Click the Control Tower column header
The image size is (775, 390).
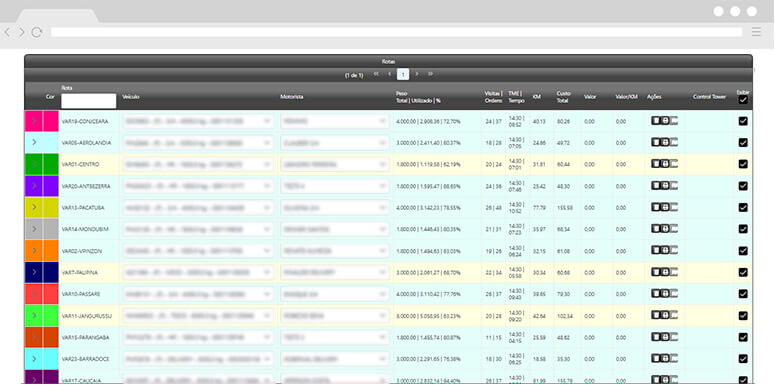pyautogui.click(x=709, y=97)
